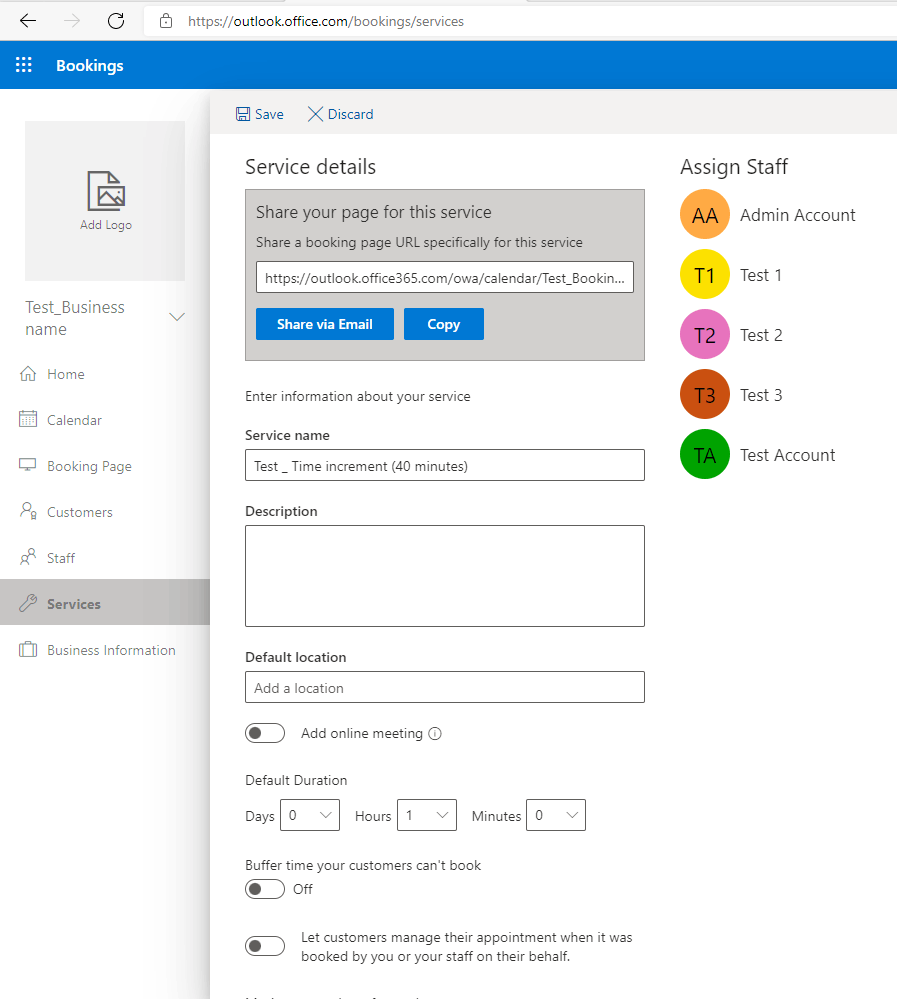This screenshot has width=897, height=999.
Task: Click the Booking Page monitor icon
Action: pos(27,464)
